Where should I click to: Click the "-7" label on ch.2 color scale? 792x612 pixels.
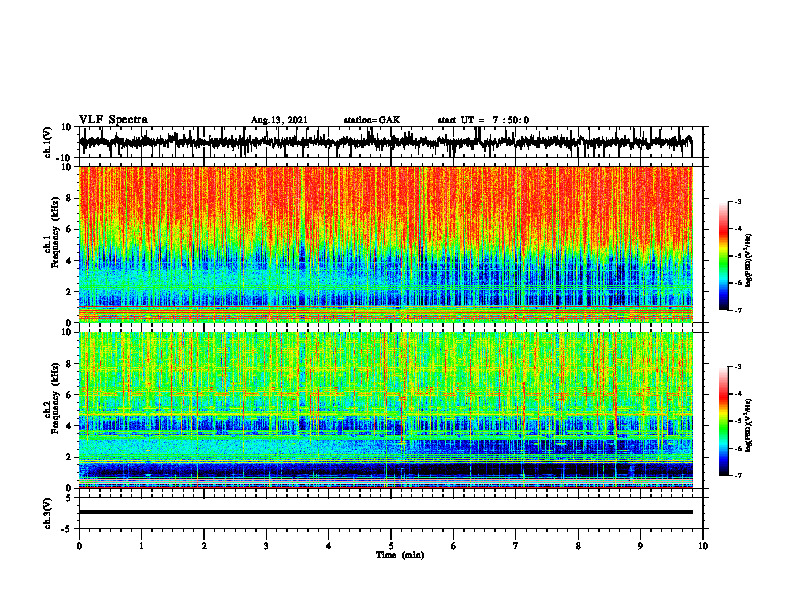[x=737, y=475]
